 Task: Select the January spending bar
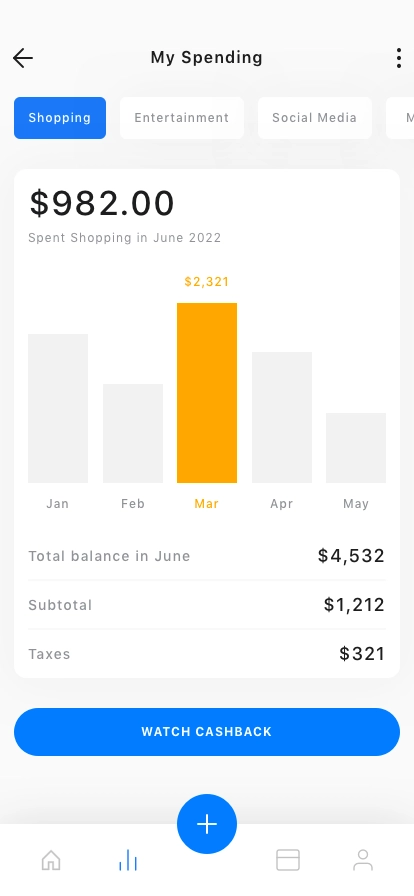(x=58, y=408)
